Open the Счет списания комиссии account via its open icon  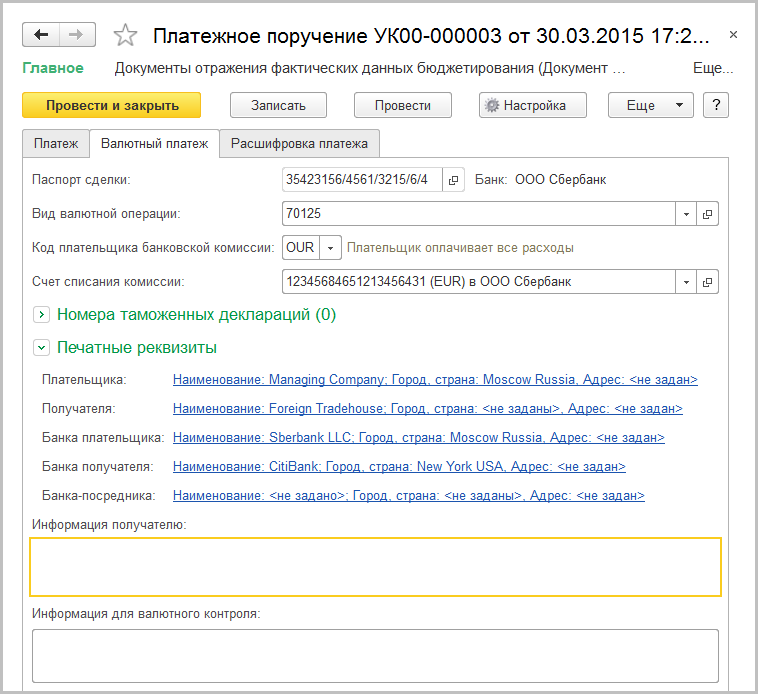click(708, 282)
